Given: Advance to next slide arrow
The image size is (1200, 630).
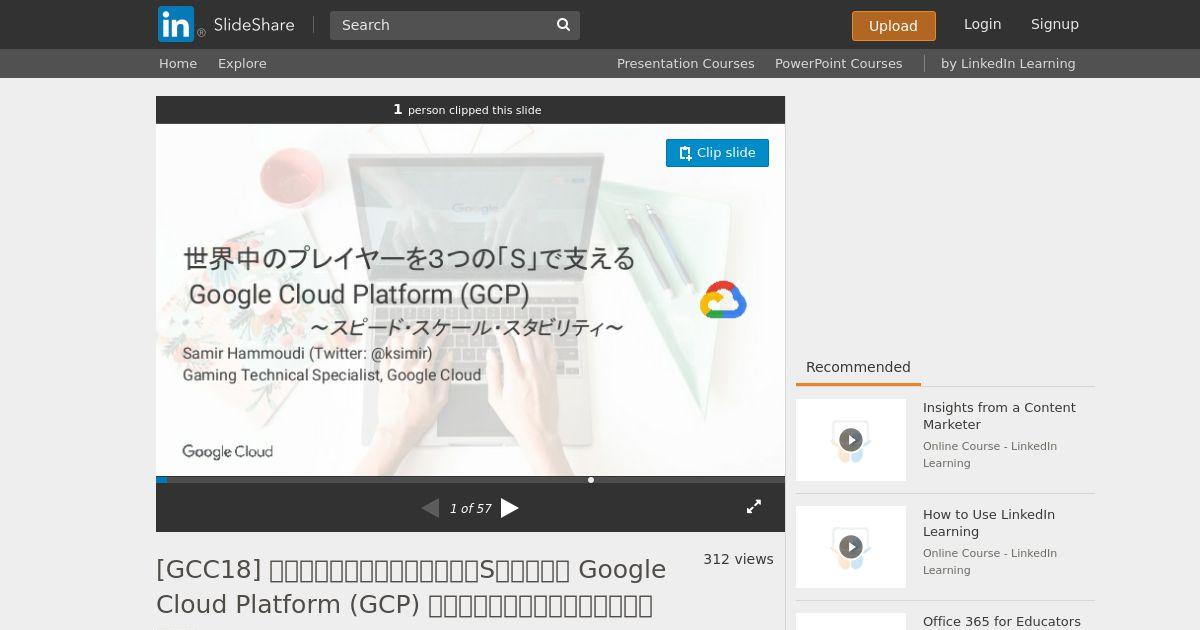Looking at the screenshot, I should [x=510, y=508].
